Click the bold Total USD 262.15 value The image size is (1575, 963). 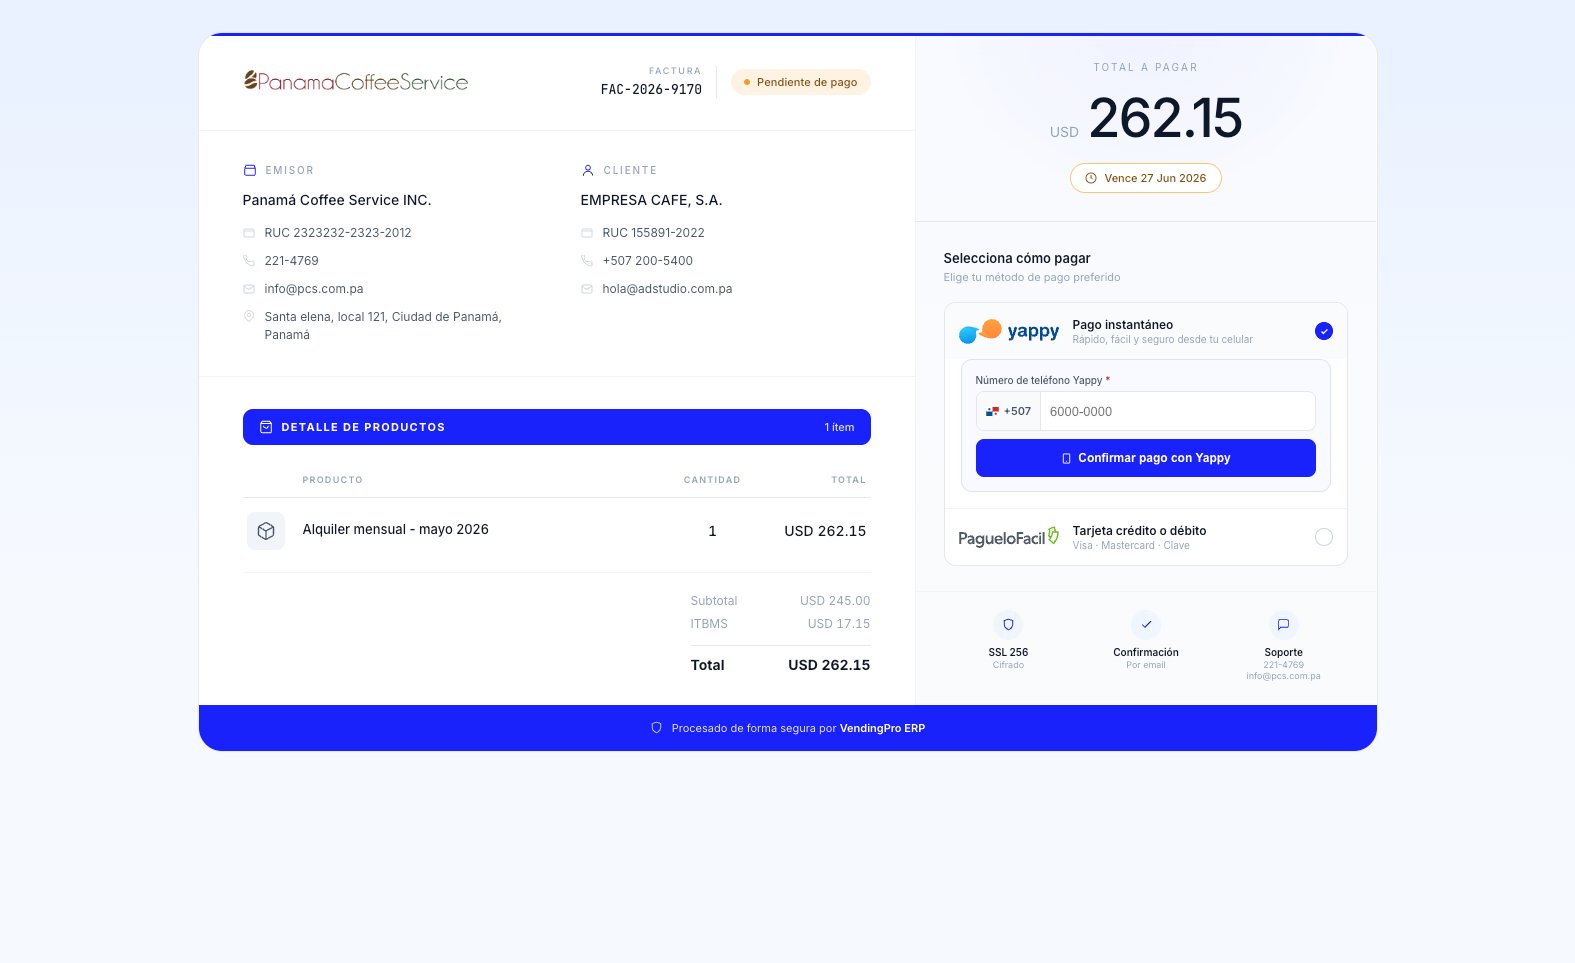[829, 665]
